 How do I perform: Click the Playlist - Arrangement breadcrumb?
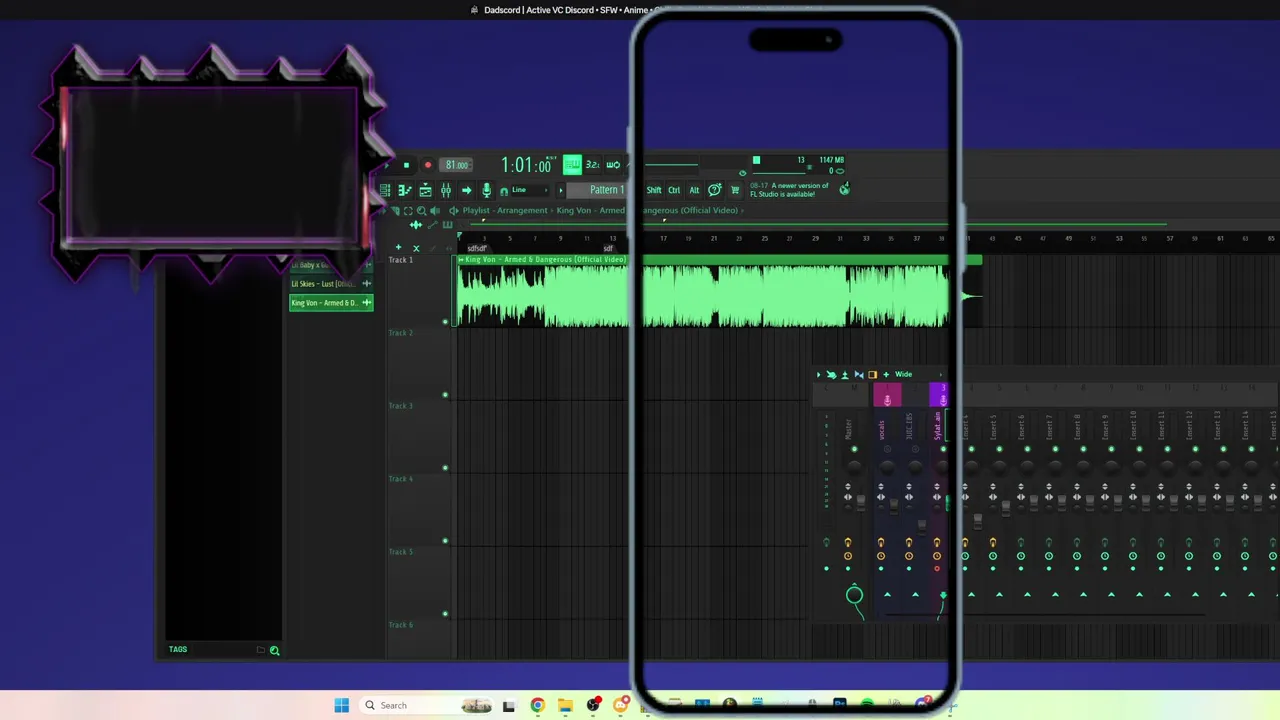(x=505, y=211)
